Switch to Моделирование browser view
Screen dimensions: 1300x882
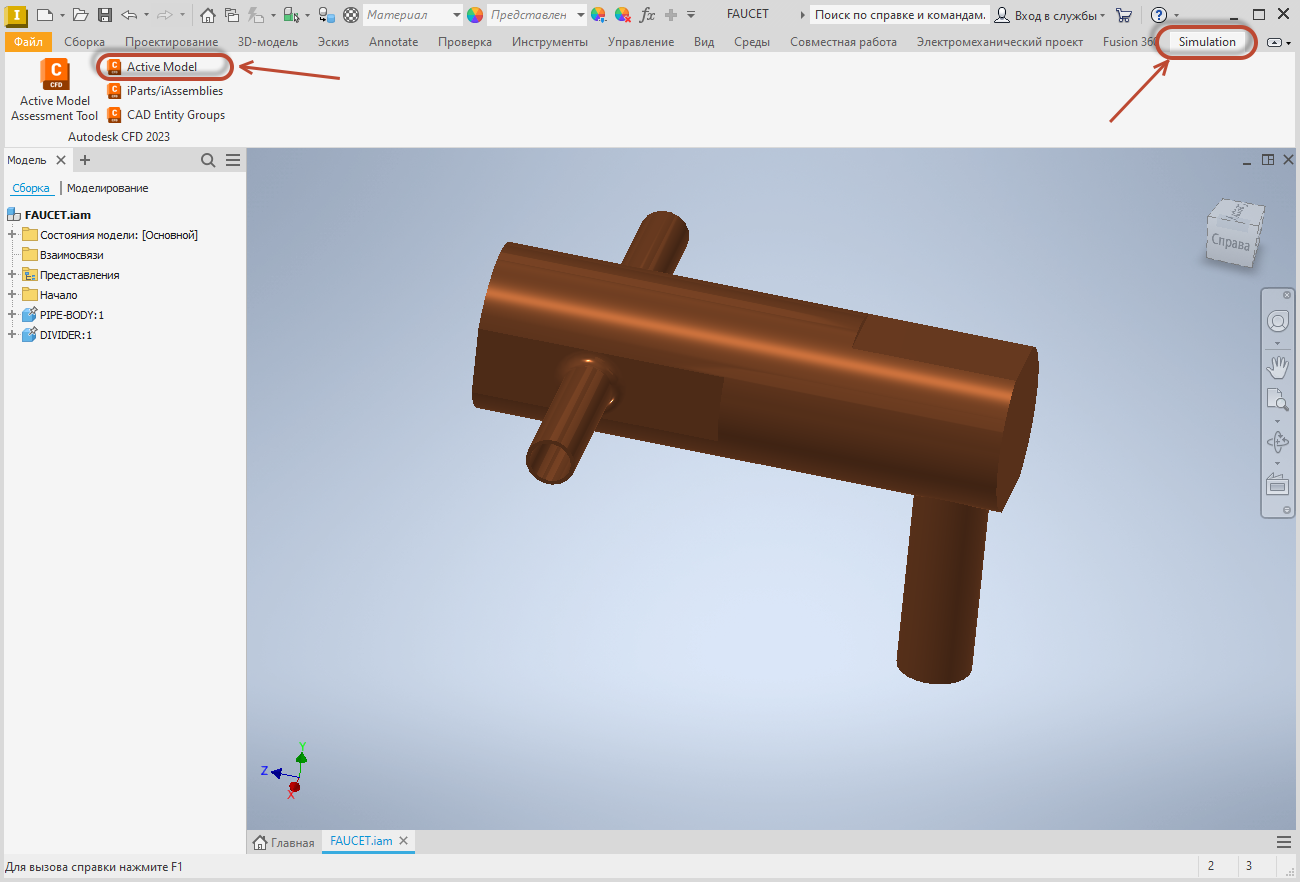[107, 188]
